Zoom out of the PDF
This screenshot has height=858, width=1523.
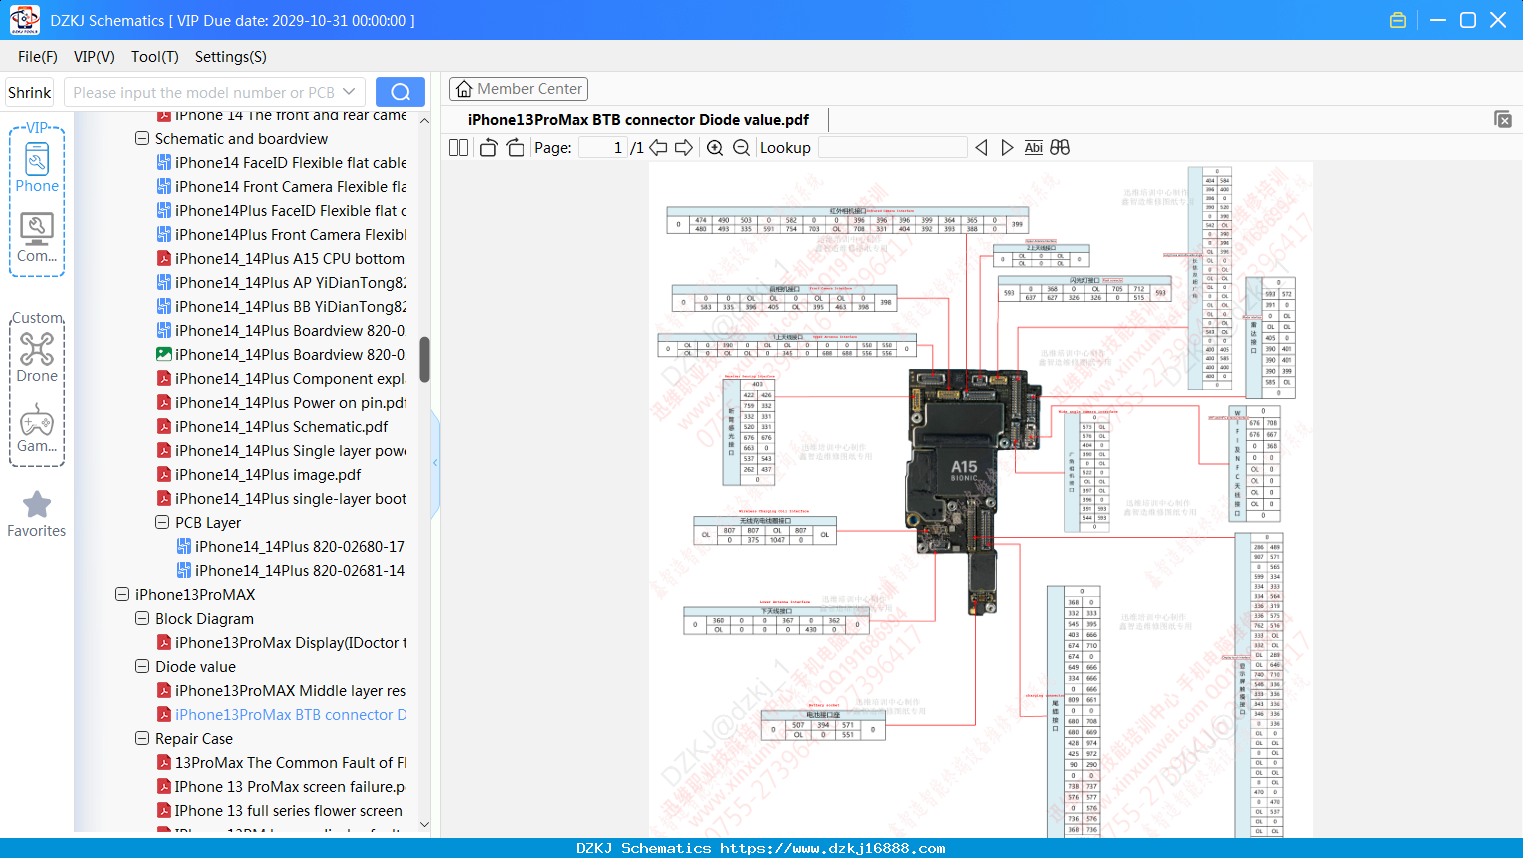(x=741, y=147)
